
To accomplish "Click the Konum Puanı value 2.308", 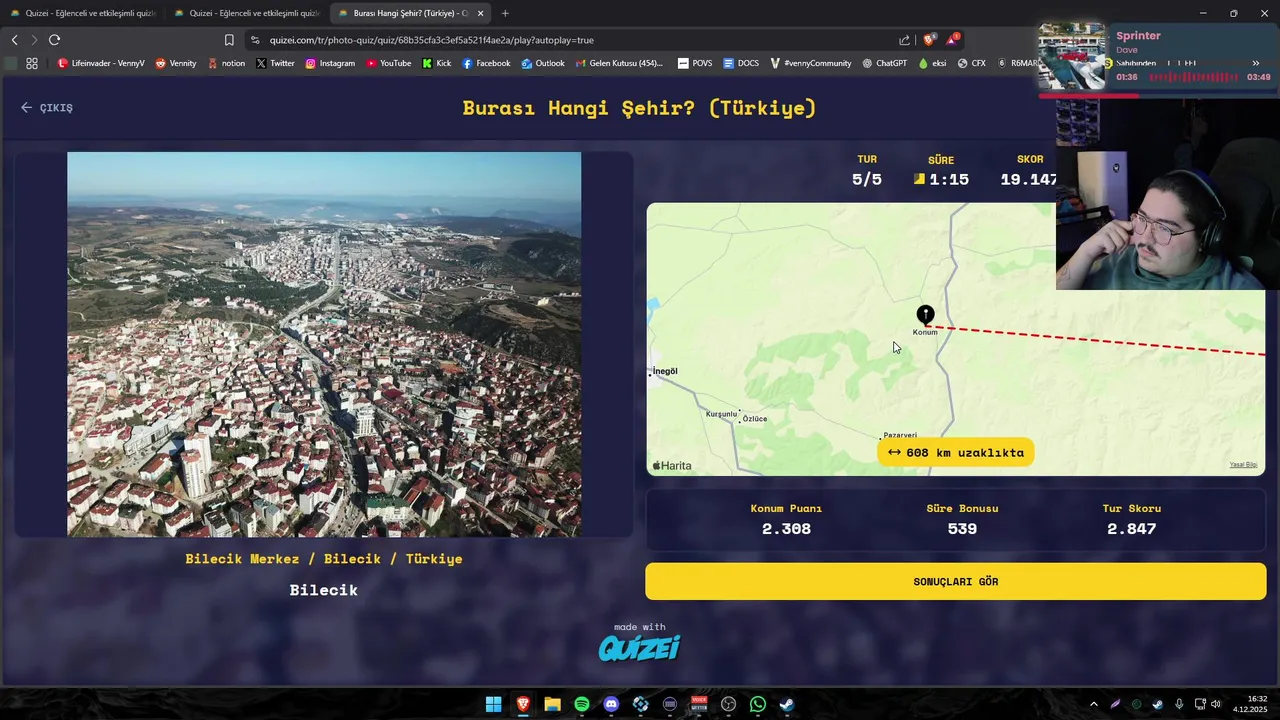I will (x=786, y=529).
